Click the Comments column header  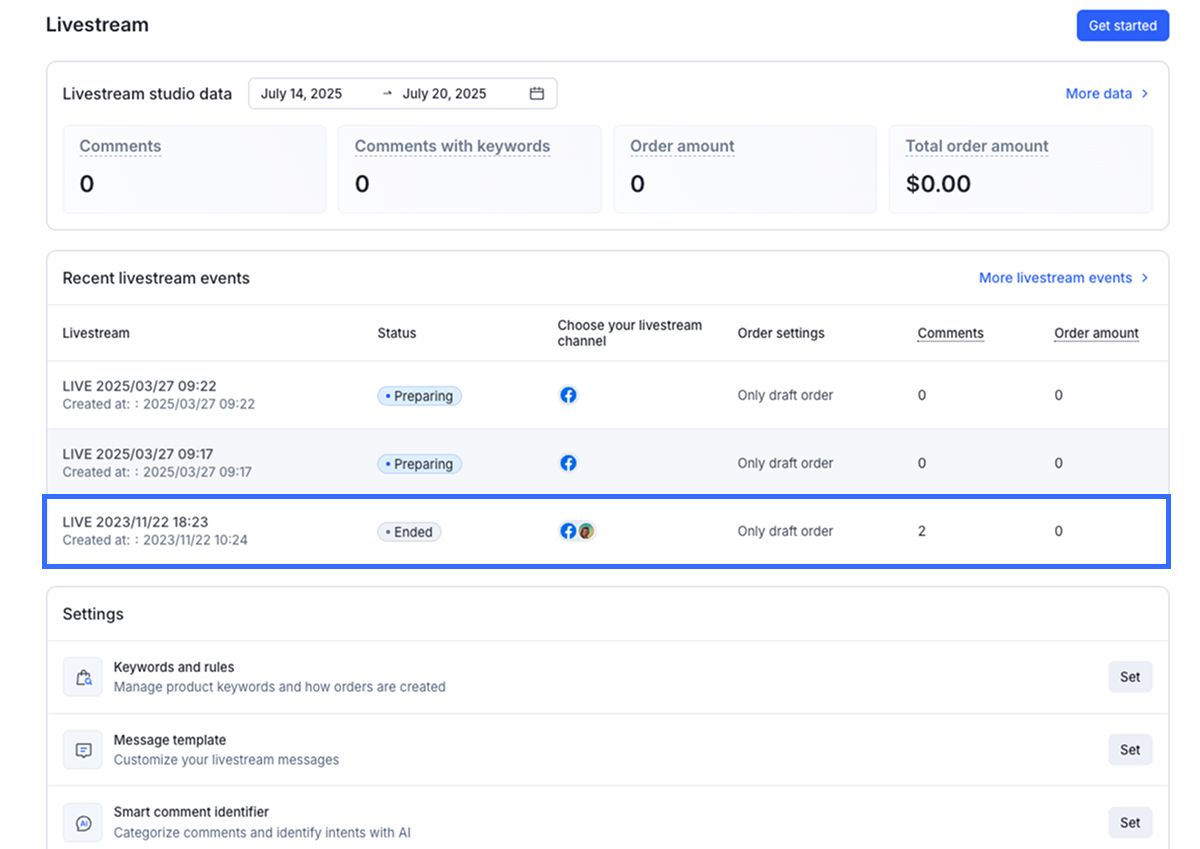tap(950, 333)
